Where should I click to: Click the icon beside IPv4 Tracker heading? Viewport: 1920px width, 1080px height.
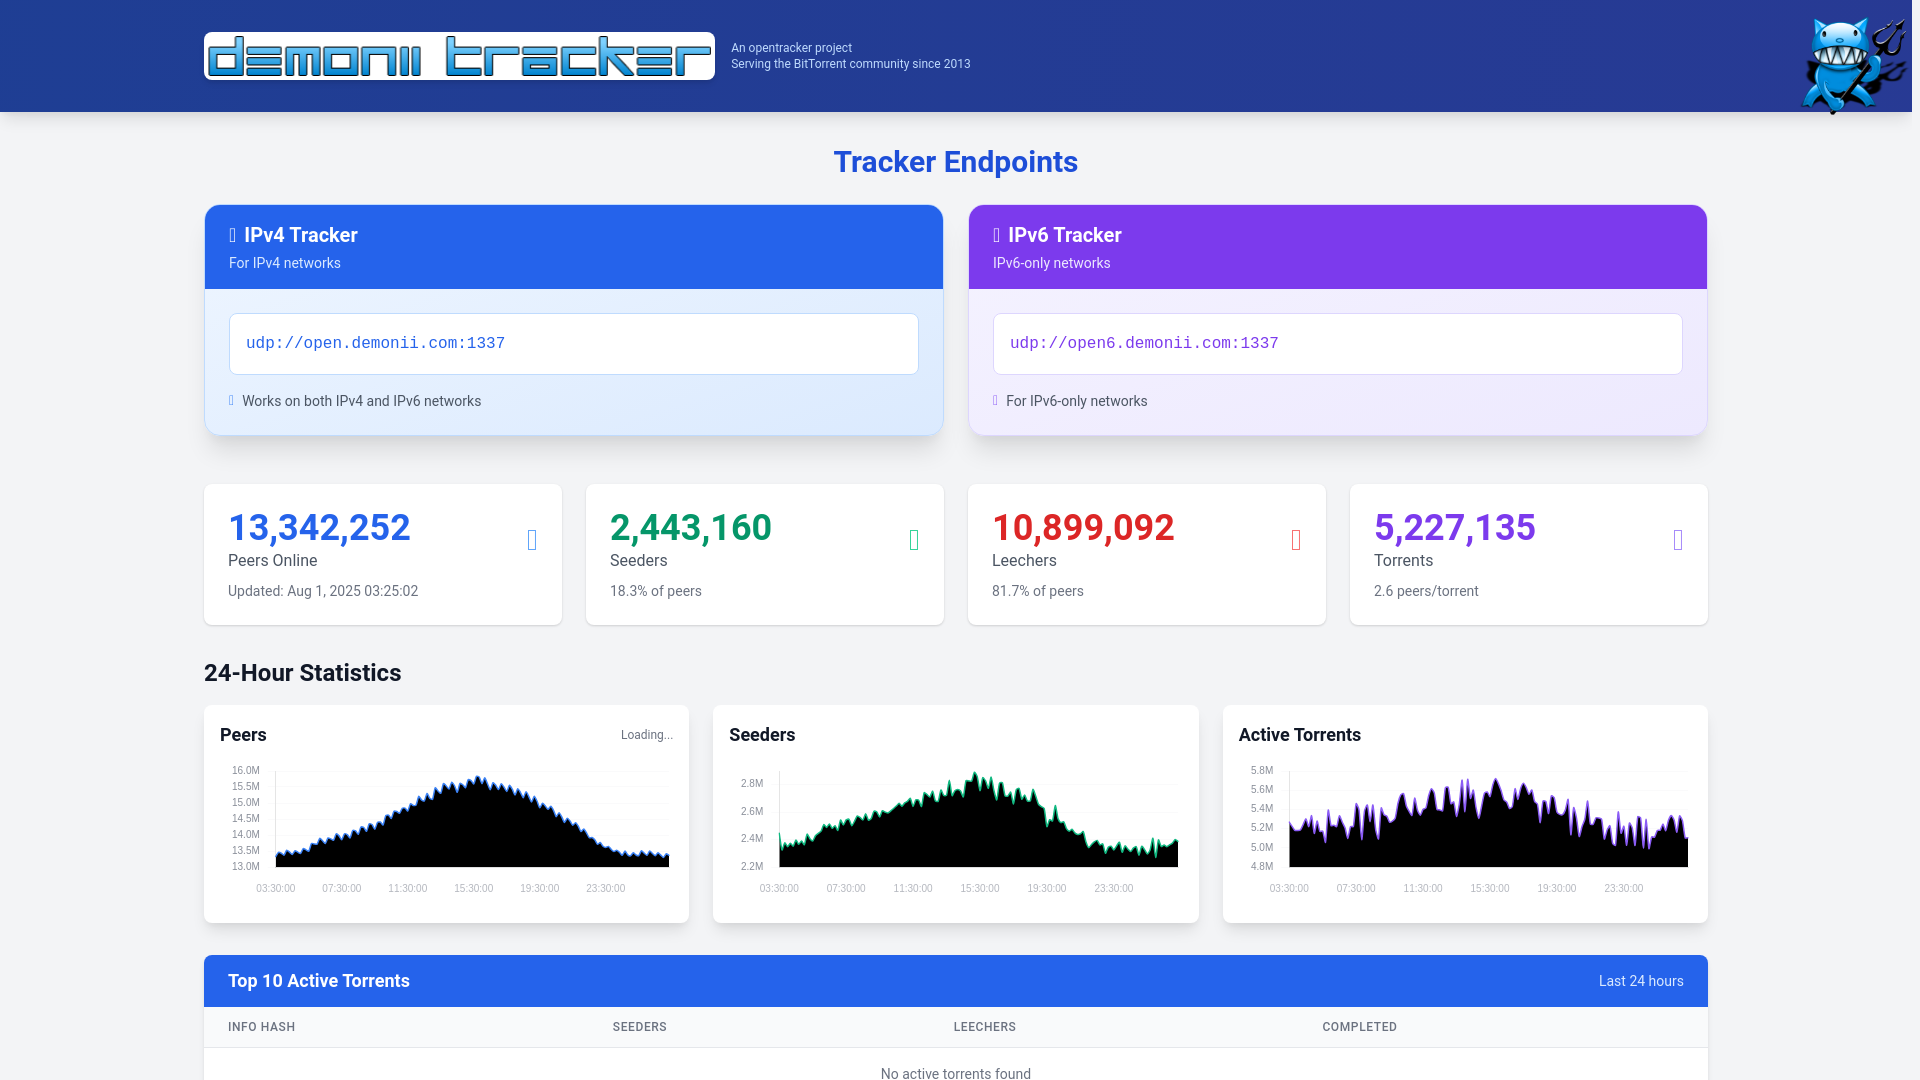[233, 235]
